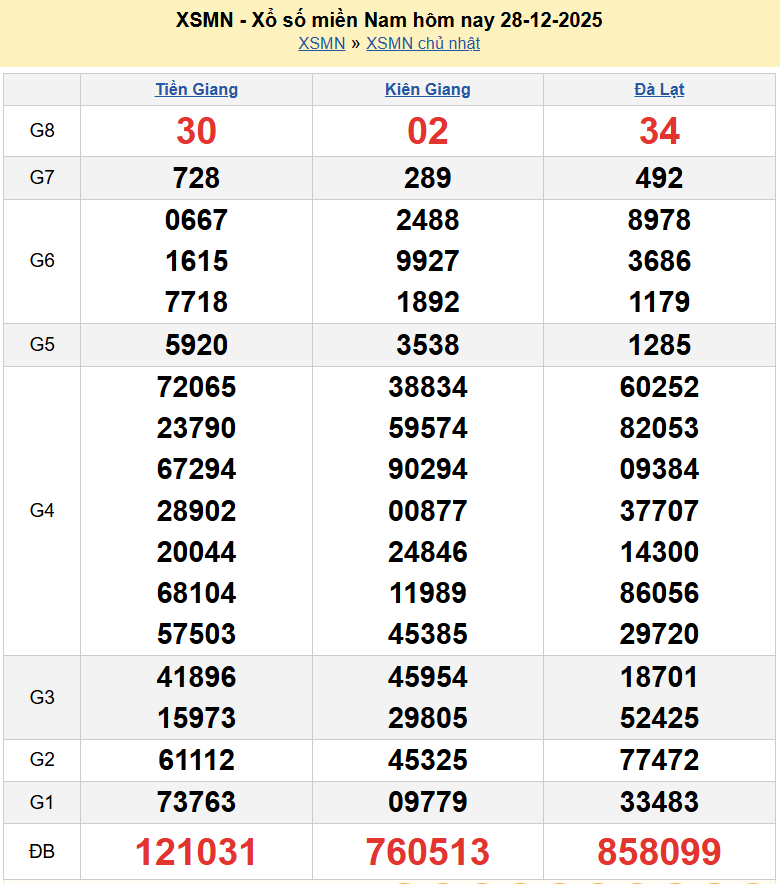This screenshot has height=884, width=780.
Task: Open the XSMN breadcrumb link
Action: tap(321, 44)
